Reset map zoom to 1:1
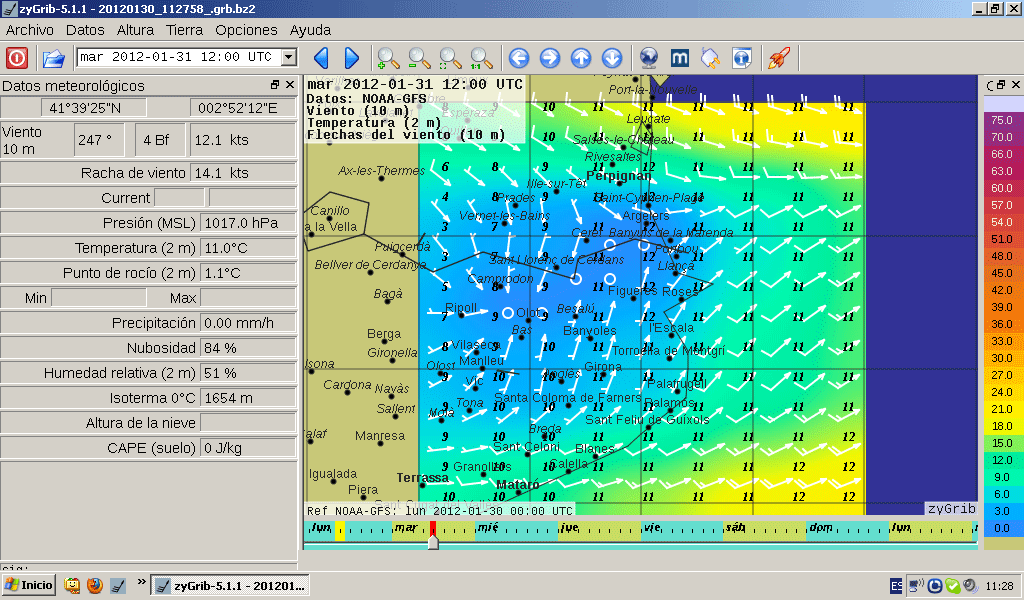The height and width of the screenshot is (600, 1024). (x=481, y=58)
